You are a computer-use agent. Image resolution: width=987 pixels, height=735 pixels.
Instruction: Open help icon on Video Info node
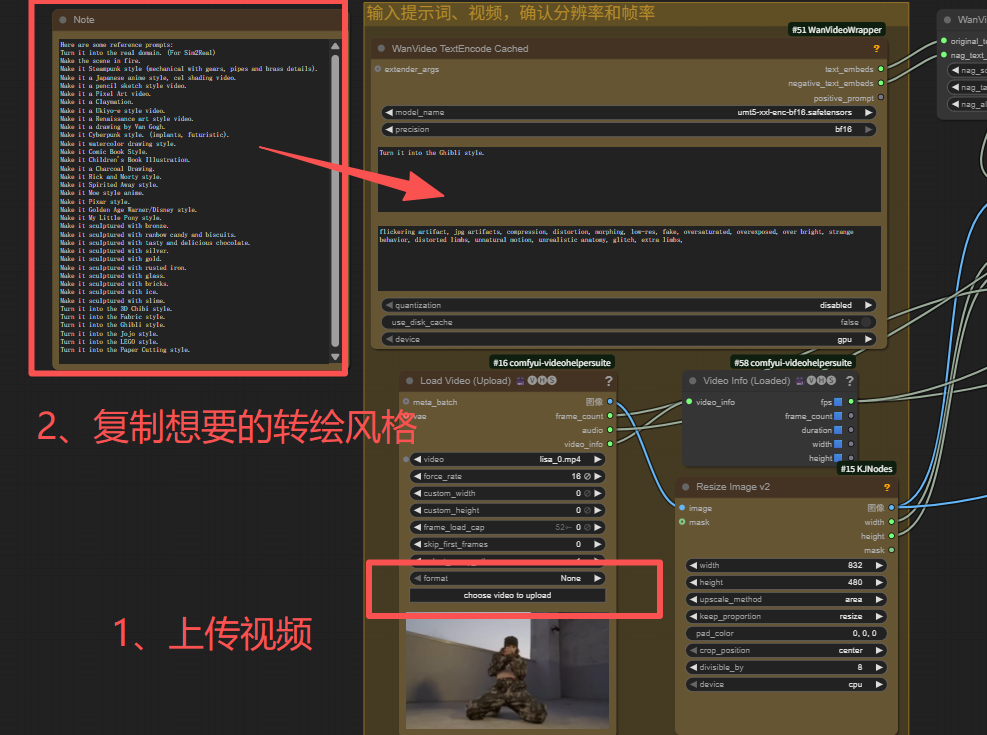click(849, 381)
